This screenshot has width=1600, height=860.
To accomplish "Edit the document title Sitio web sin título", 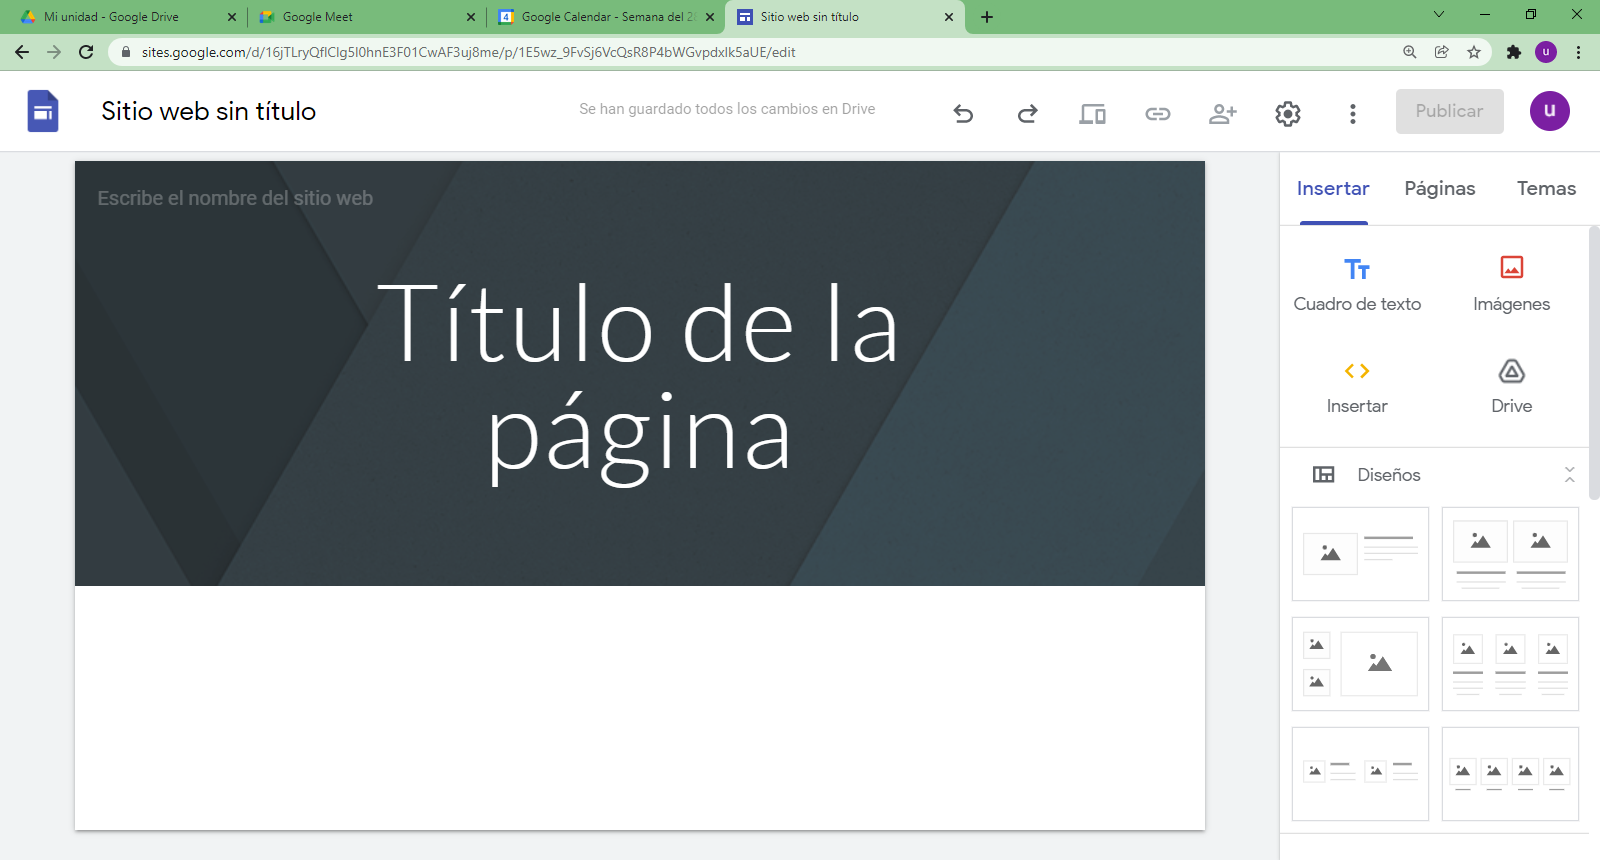I will pos(209,111).
